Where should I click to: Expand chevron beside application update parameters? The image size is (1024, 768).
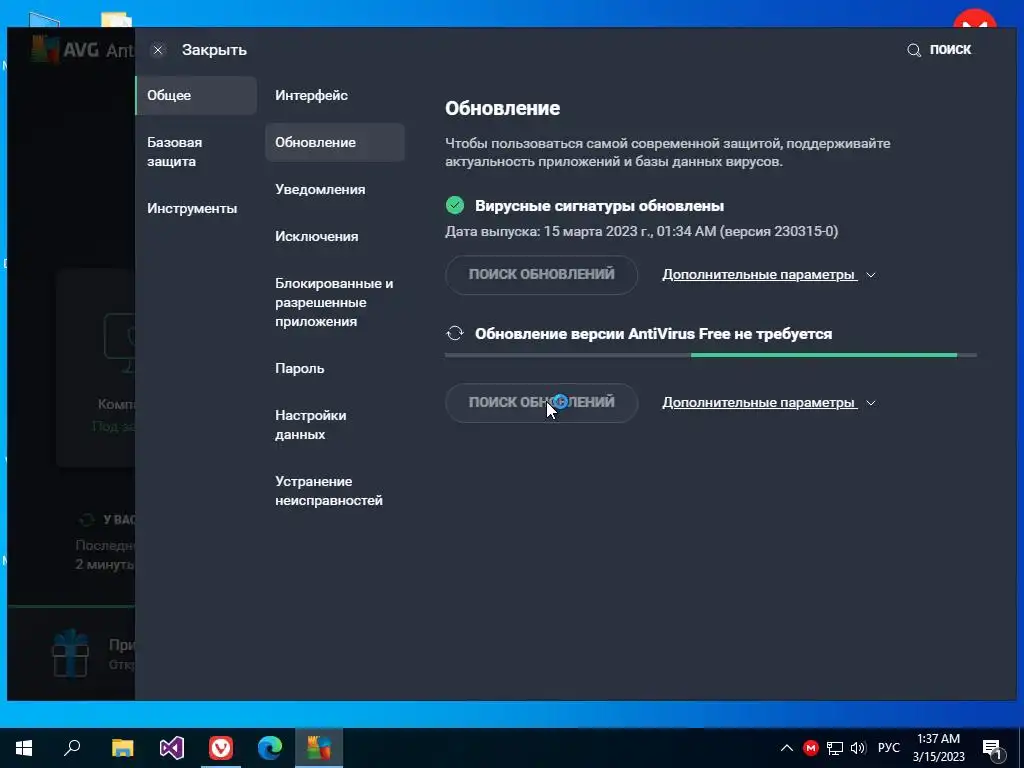coord(871,403)
